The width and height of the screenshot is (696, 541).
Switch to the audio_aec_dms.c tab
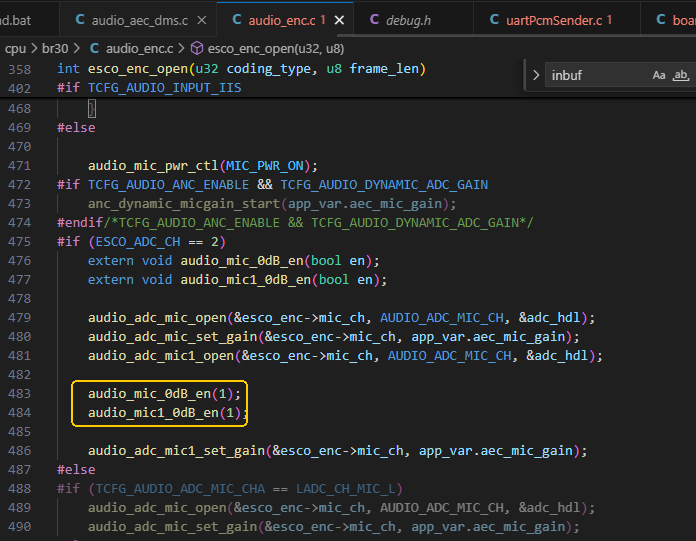coord(139,20)
